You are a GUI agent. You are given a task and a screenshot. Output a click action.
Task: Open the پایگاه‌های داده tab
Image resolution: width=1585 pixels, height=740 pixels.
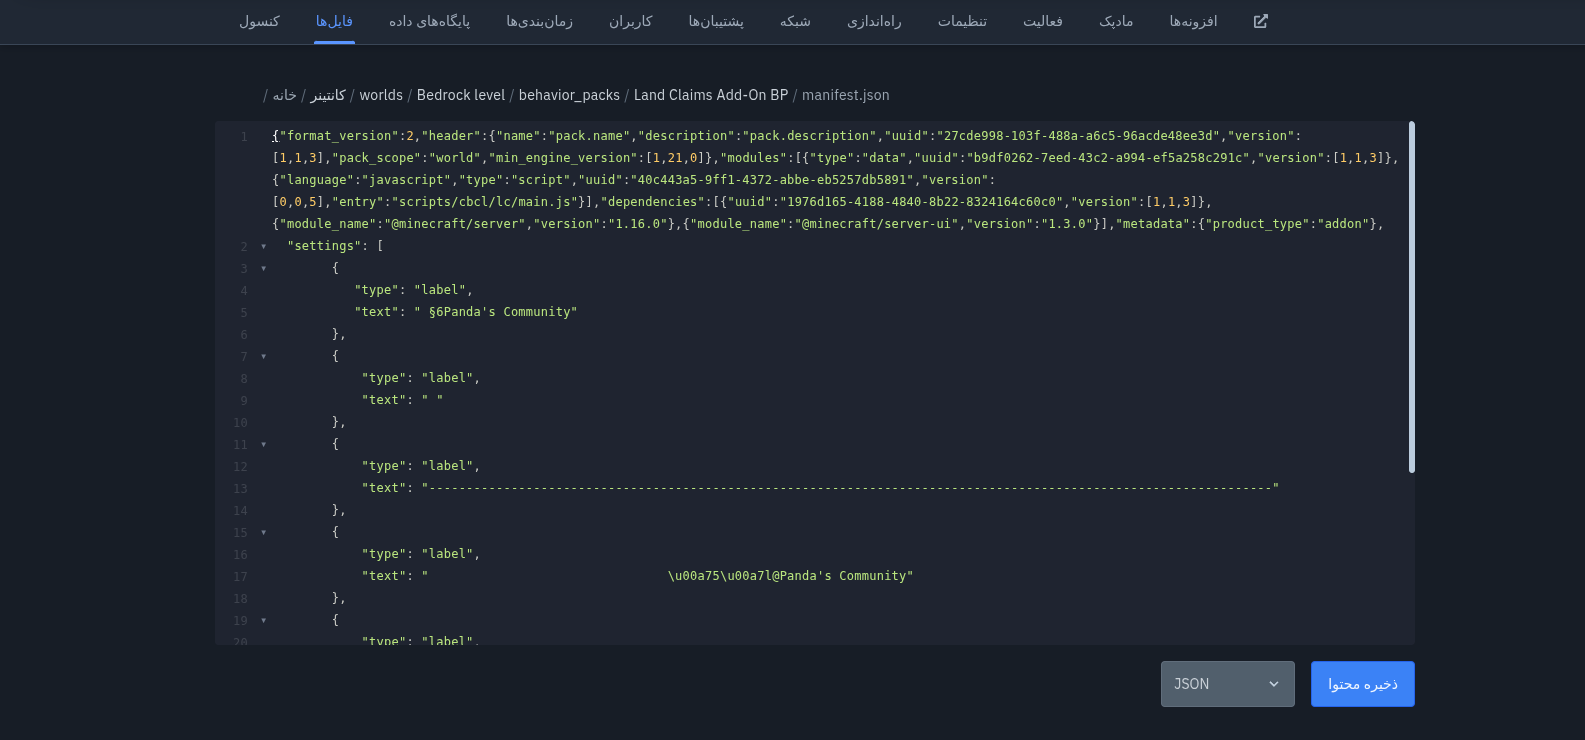click(x=430, y=21)
